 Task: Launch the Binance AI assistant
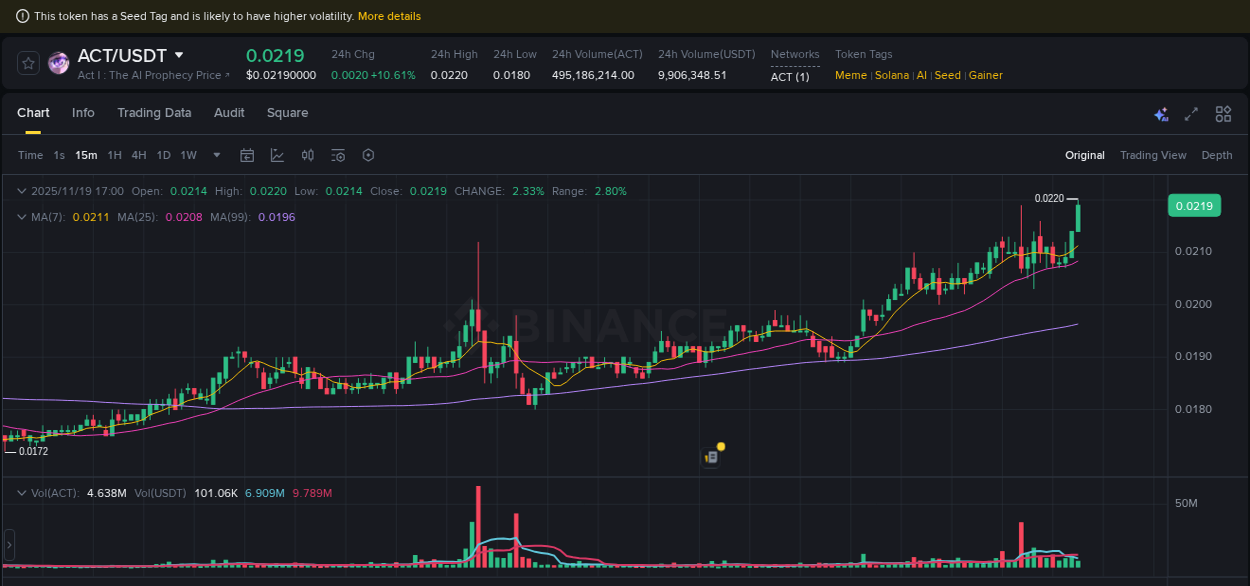[1161, 114]
